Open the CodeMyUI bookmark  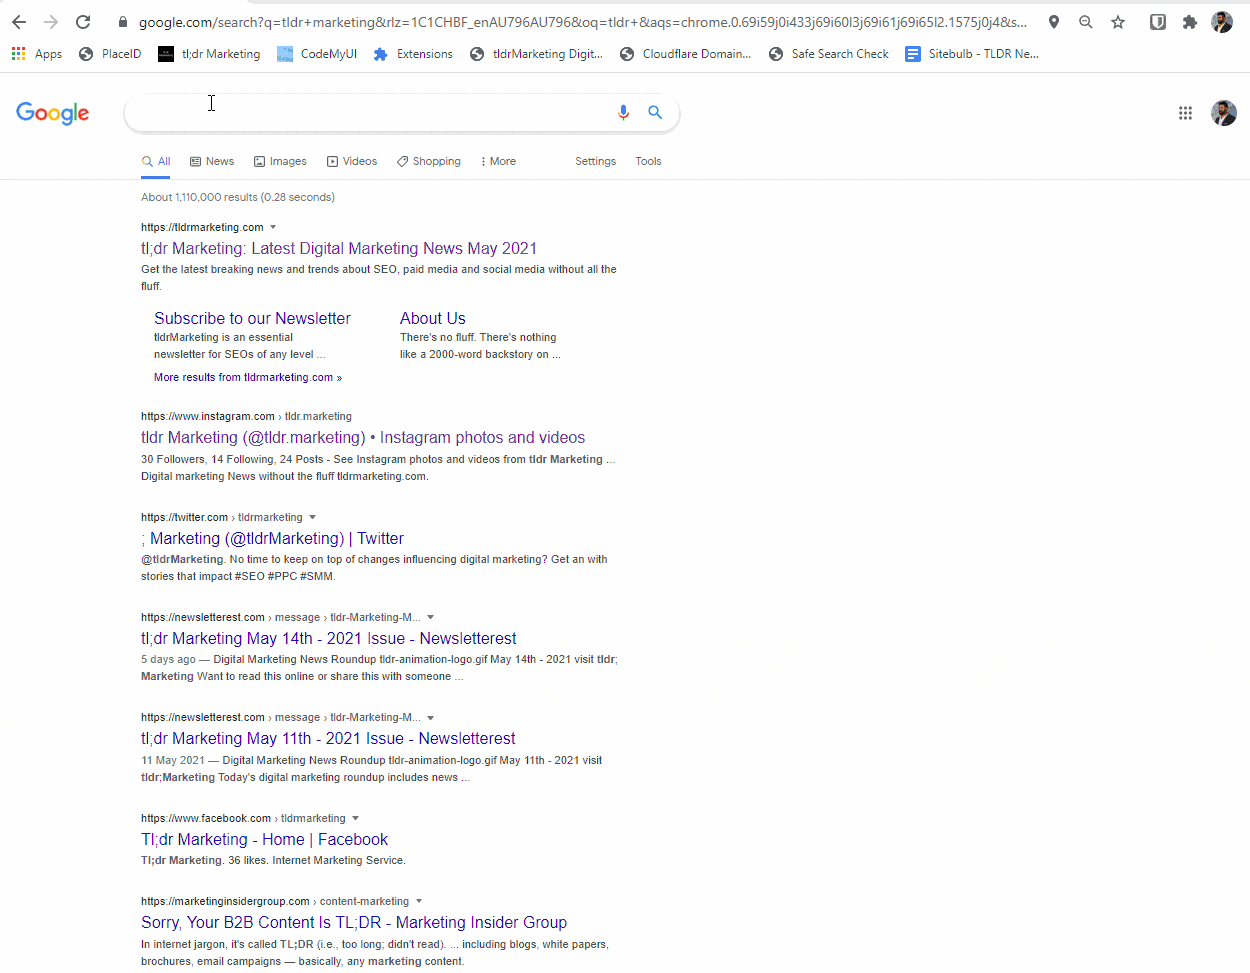tap(317, 54)
